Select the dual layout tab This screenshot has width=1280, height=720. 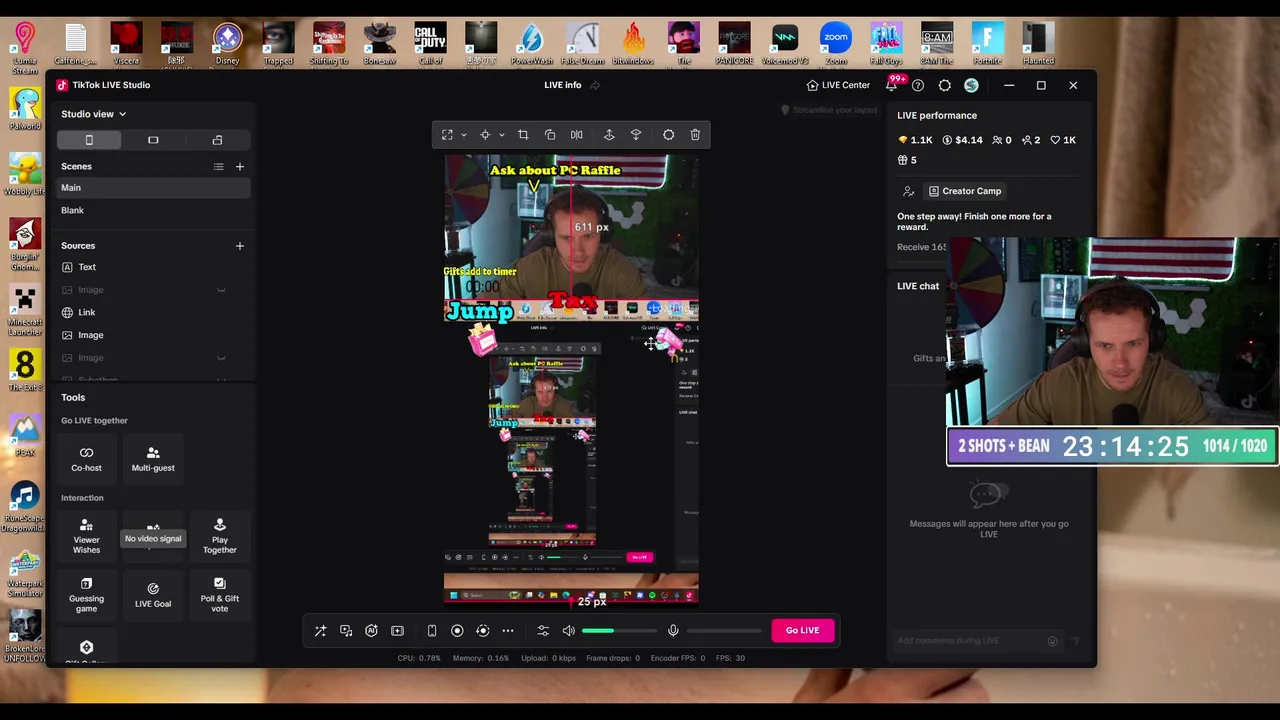pos(217,140)
